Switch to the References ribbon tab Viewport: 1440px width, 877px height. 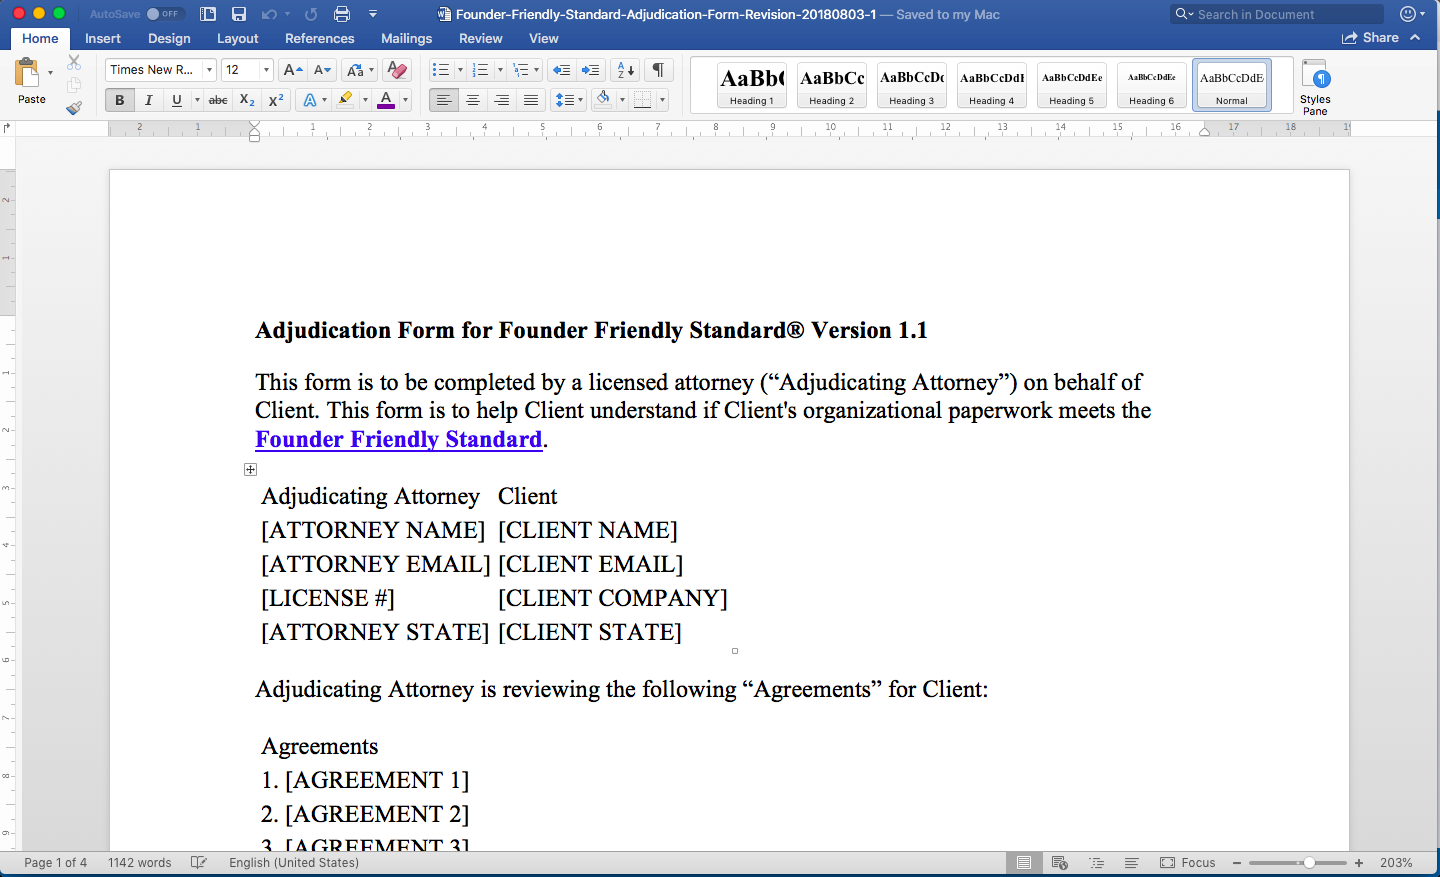[319, 38]
